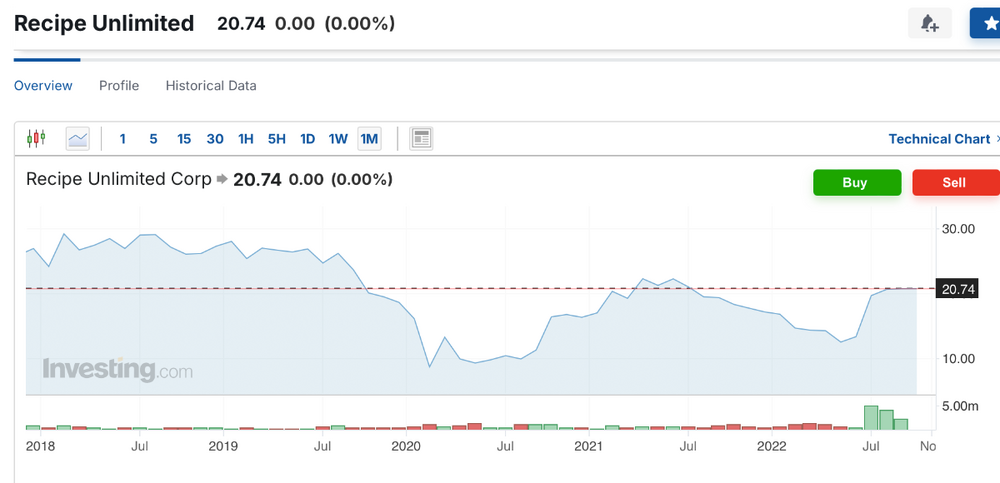This screenshot has width=1000, height=483.
Task: Select 1 minute interval
Action: pos(122,138)
